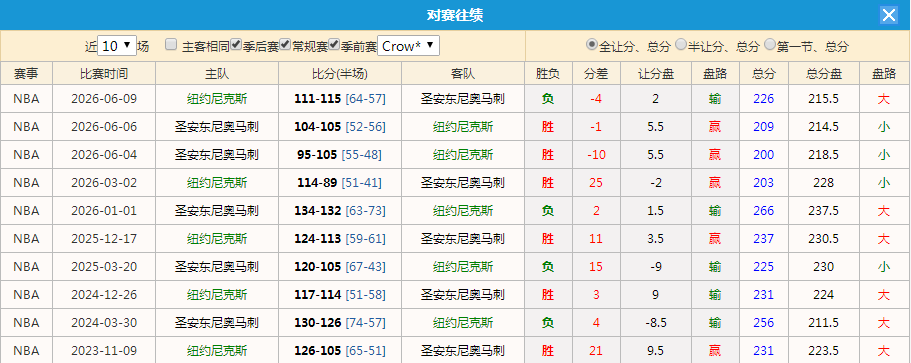Select the 全让分、总分 radio option

coord(591,44)
